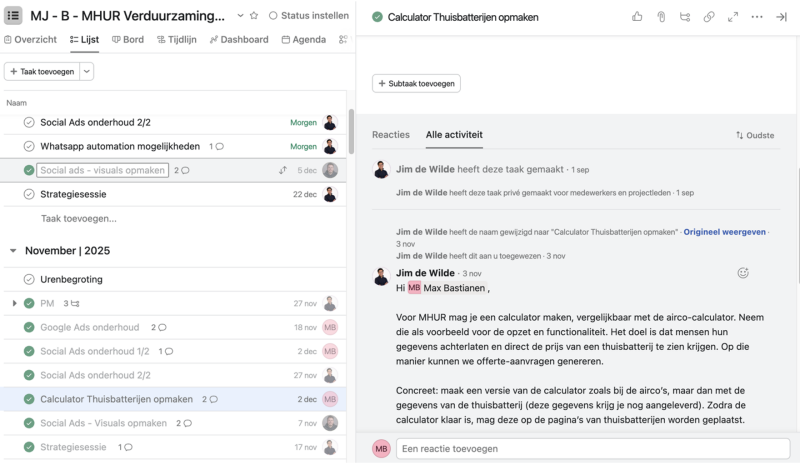Click the Origineel weergeven link
Screen dimensions: 800x470
pos(724,232)
